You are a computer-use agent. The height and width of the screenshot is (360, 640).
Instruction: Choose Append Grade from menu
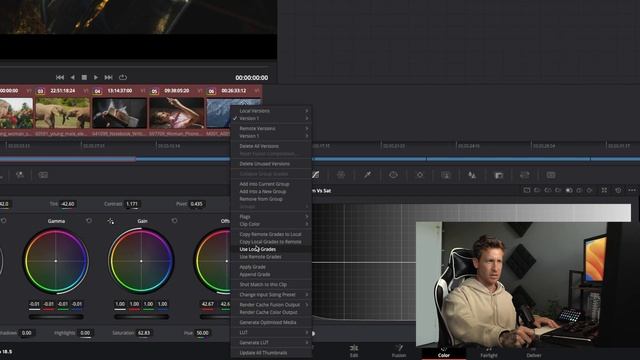pos(271,274)
